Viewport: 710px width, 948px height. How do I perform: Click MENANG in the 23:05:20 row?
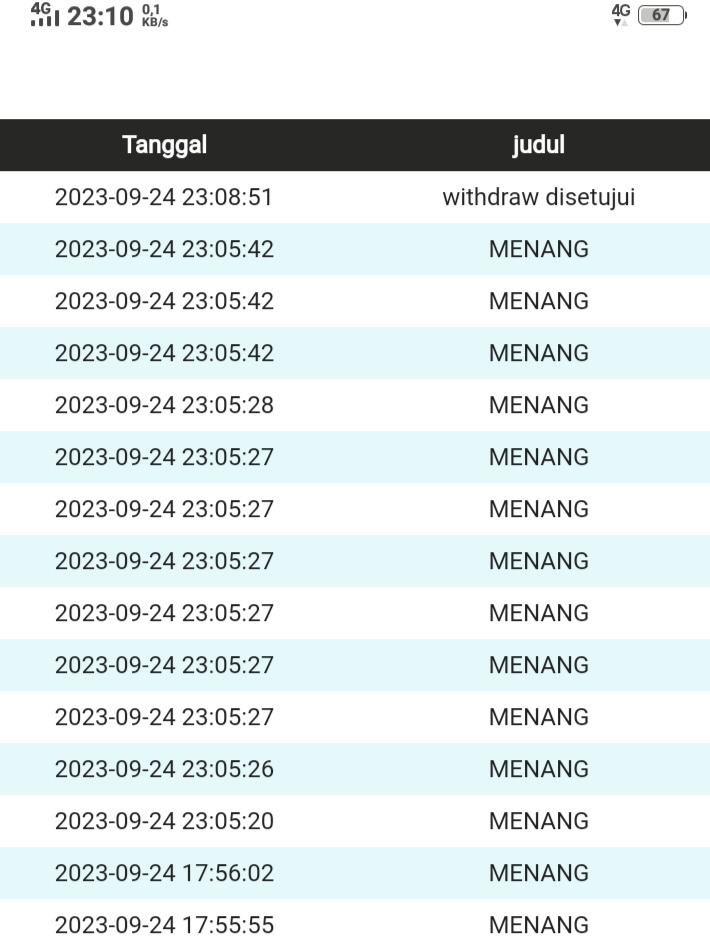point(538,822)
